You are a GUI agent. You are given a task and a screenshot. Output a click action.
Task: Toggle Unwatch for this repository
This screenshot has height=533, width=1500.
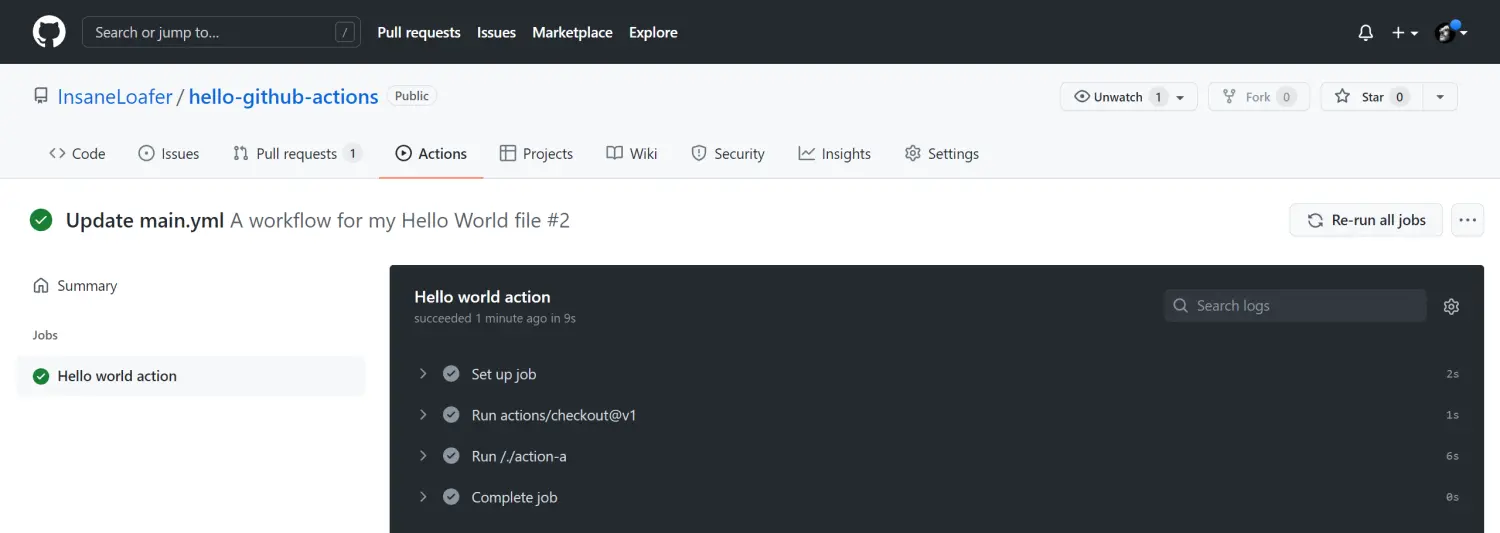point(1117,97)
